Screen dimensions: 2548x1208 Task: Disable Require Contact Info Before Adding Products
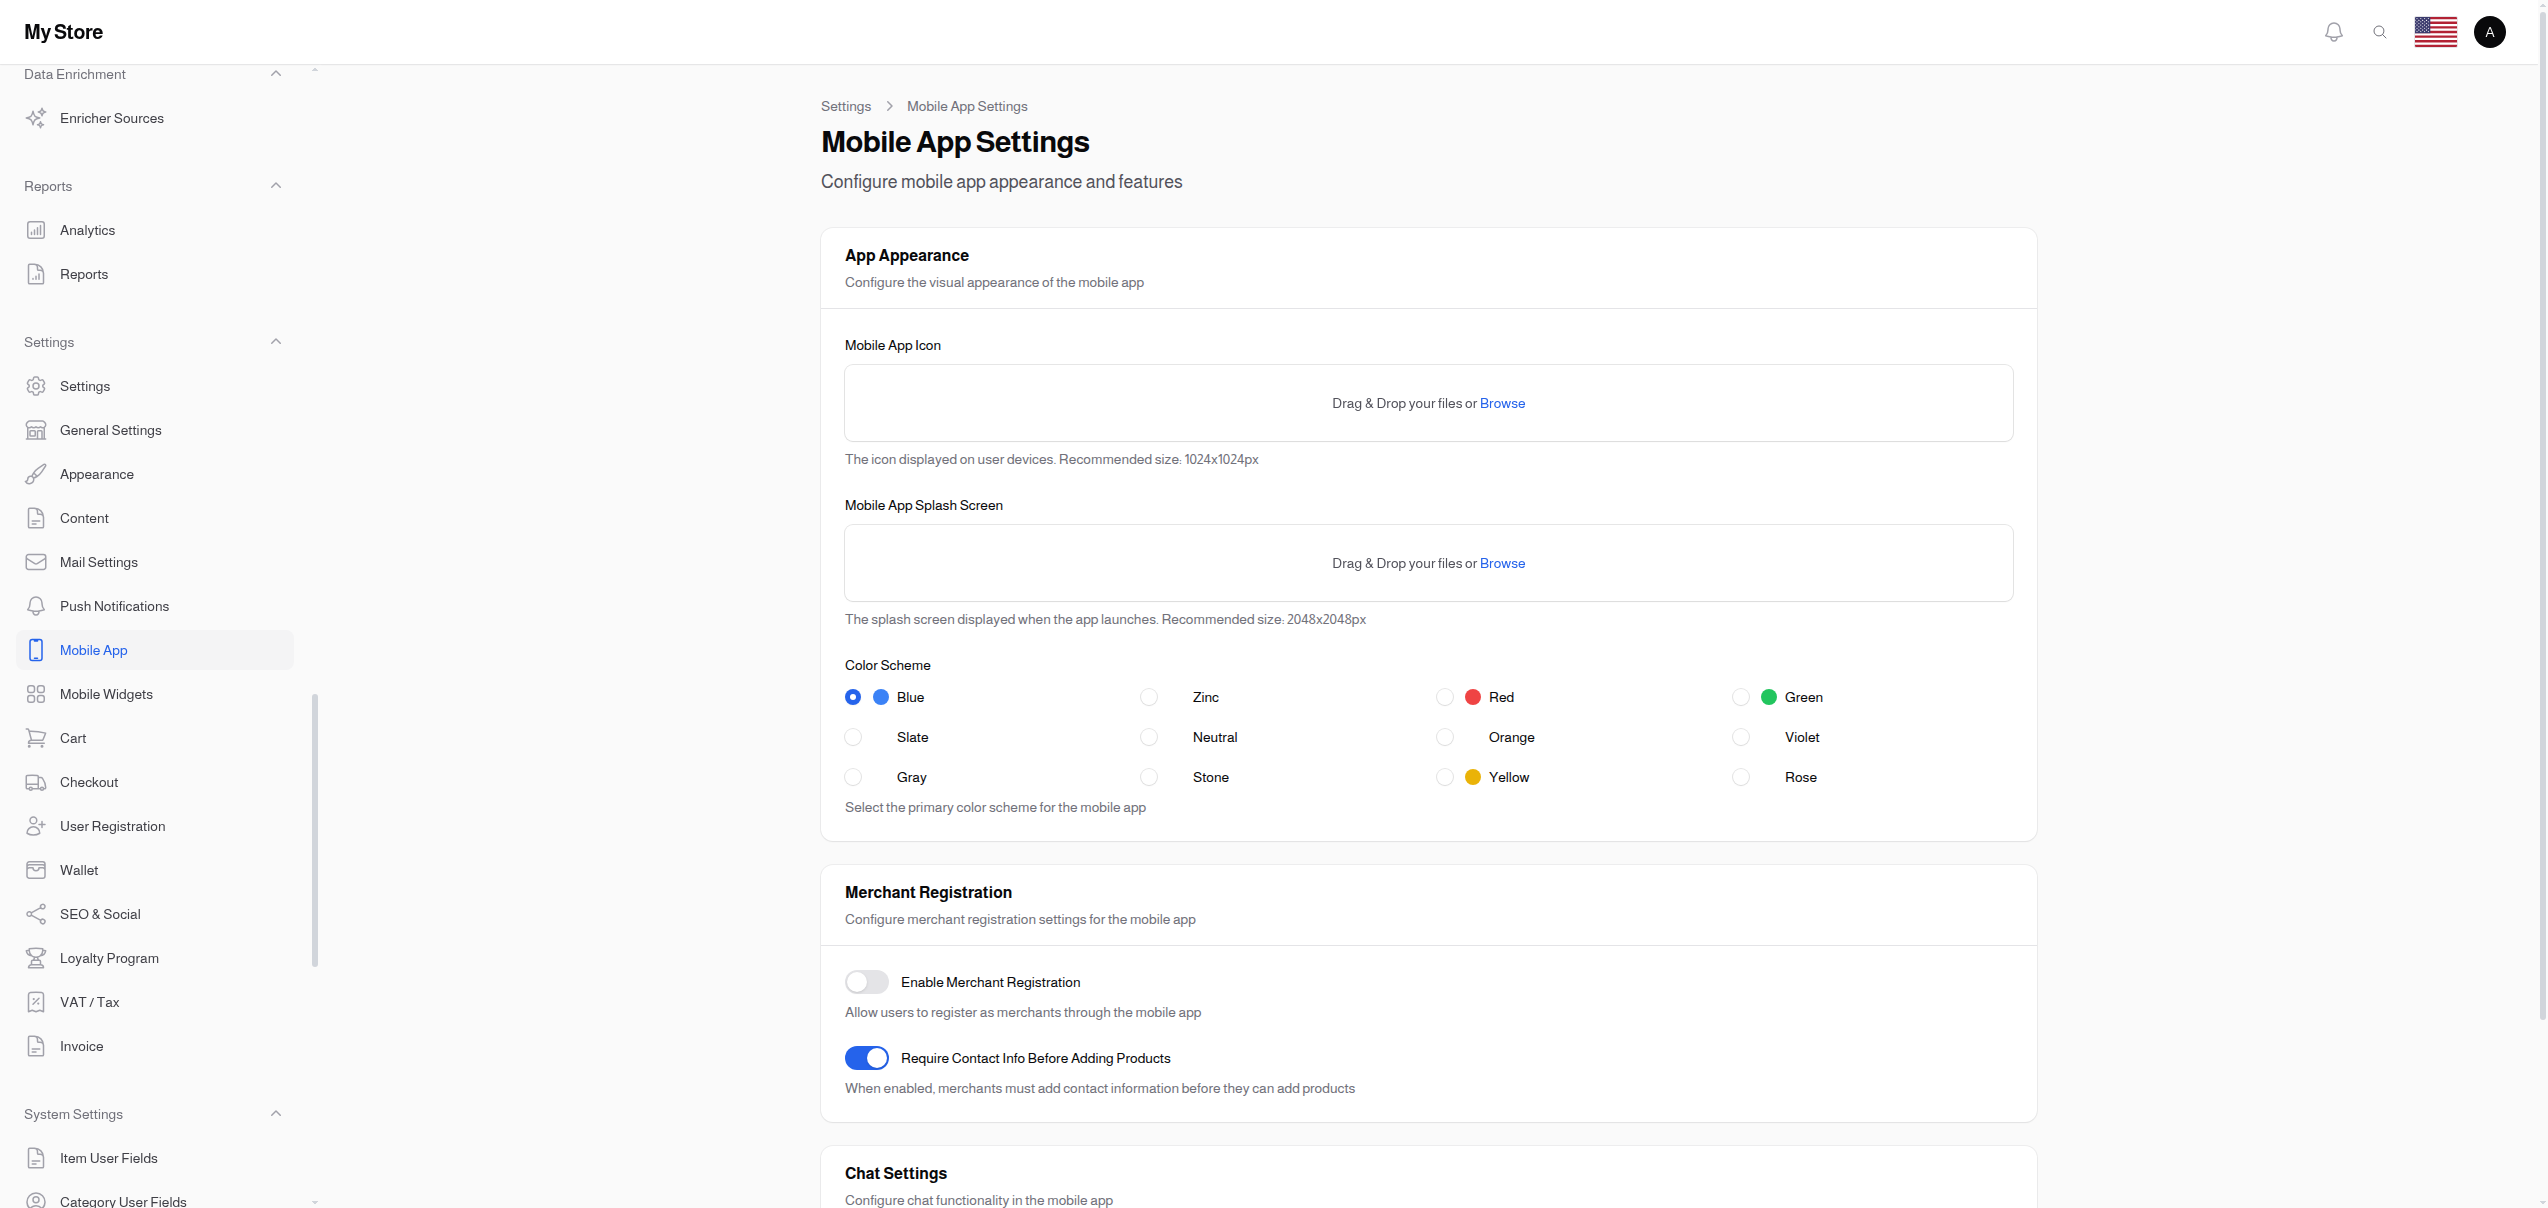866,1057
